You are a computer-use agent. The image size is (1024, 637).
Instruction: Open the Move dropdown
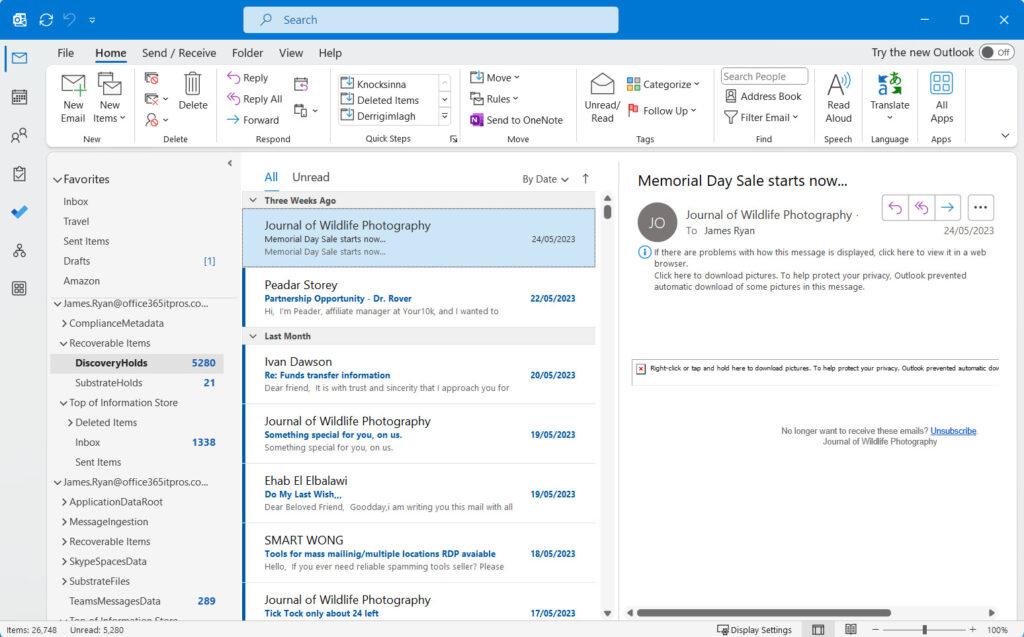495,78
